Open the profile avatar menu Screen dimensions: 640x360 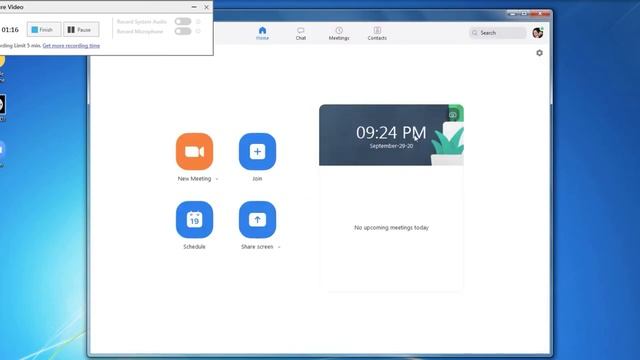538,33
